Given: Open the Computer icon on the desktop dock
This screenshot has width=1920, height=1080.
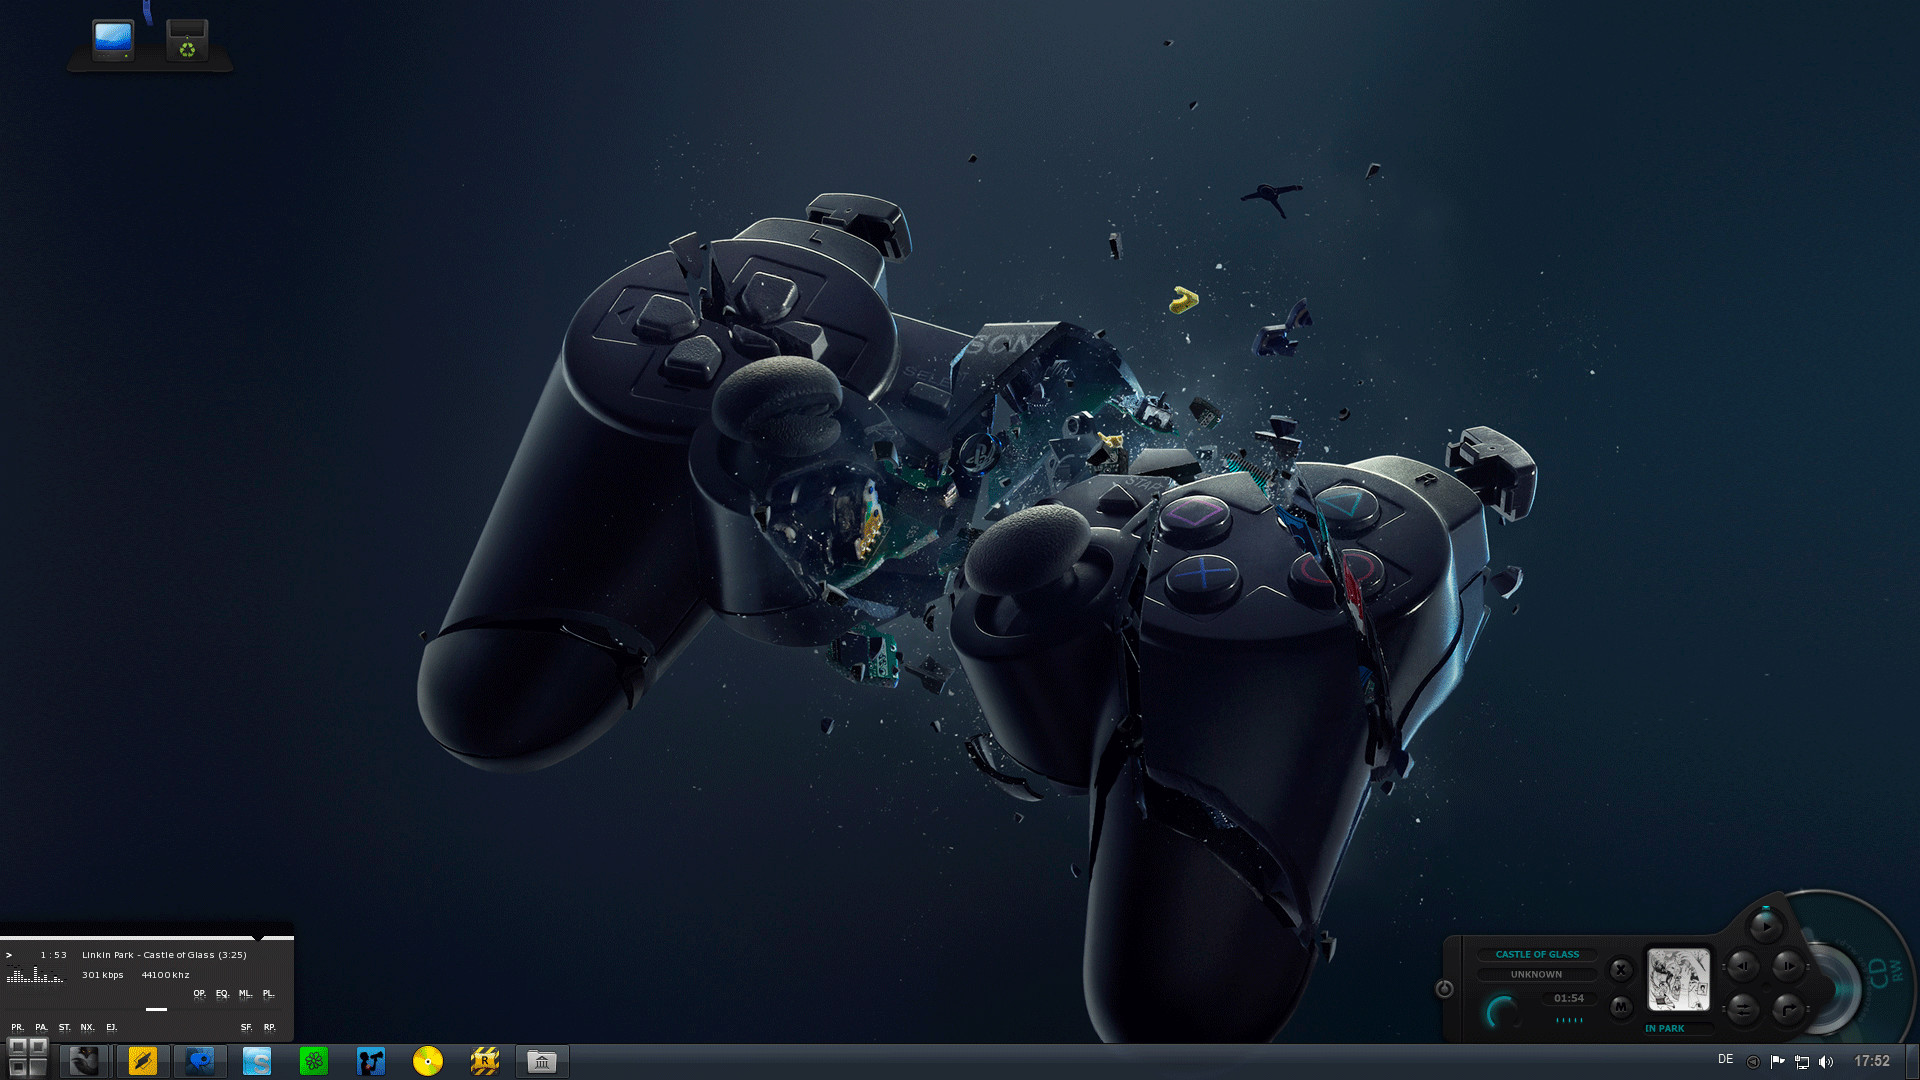Looking at the screenshot, I should click(113, 40).
